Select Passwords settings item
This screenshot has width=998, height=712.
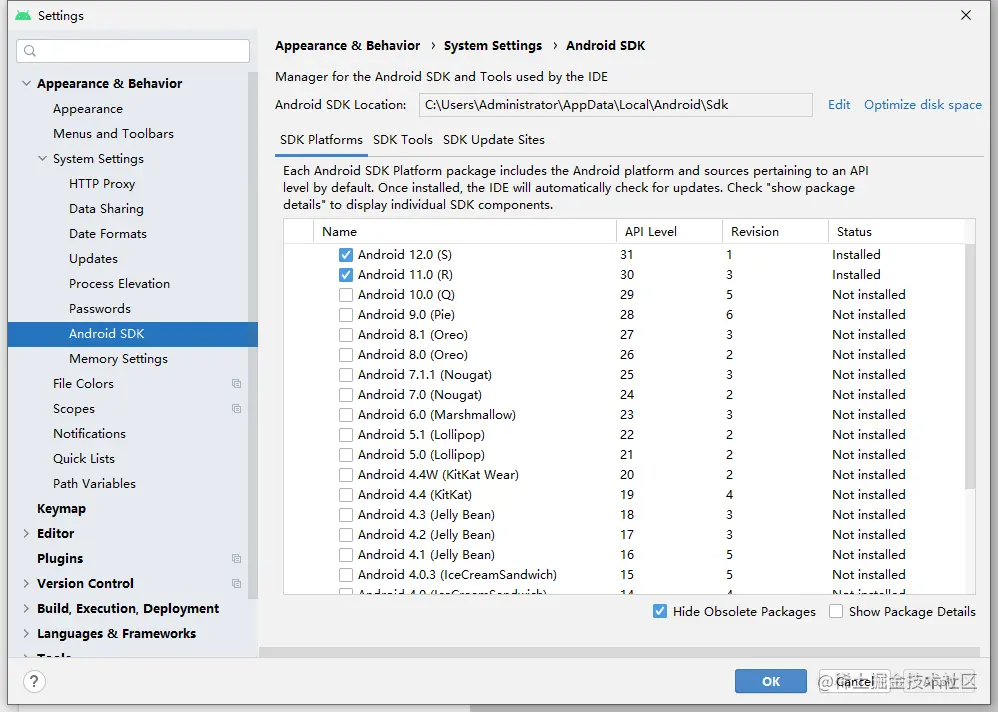tap(100, 309)
